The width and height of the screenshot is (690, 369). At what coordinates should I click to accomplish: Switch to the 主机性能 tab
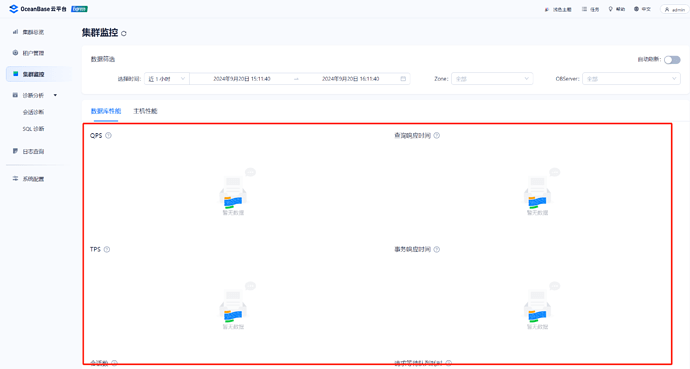(145, 111)
